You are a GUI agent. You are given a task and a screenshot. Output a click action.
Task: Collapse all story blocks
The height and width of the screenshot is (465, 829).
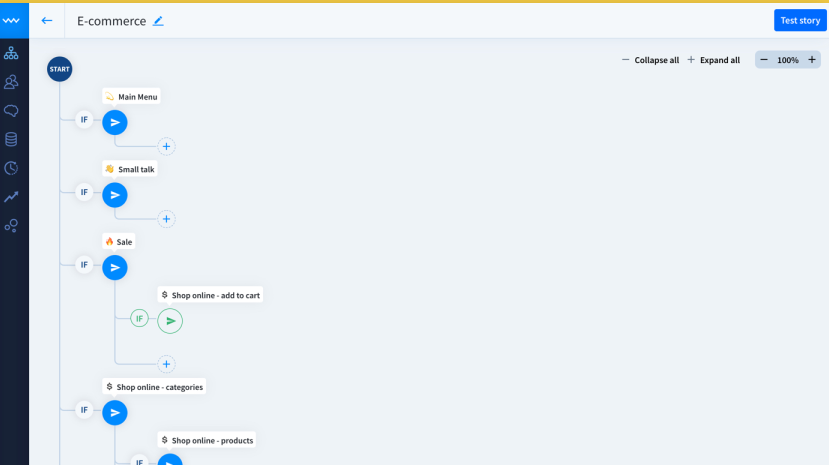(x=650, y=60)
